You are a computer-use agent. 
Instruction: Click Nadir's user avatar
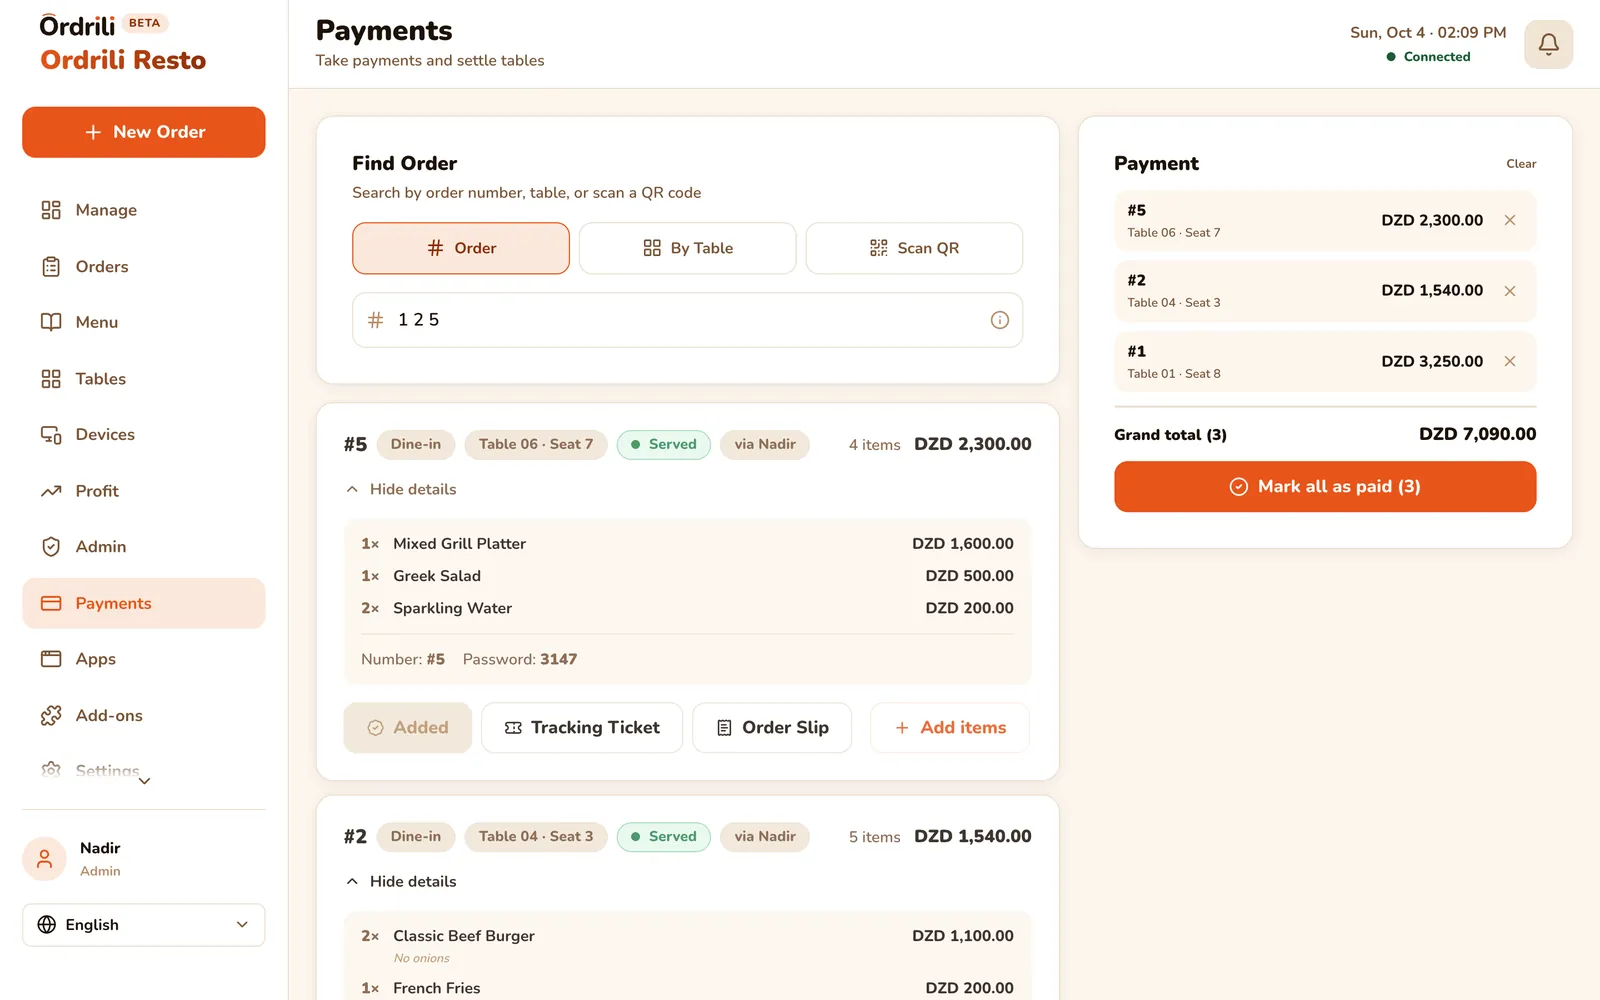pos(44,859)
